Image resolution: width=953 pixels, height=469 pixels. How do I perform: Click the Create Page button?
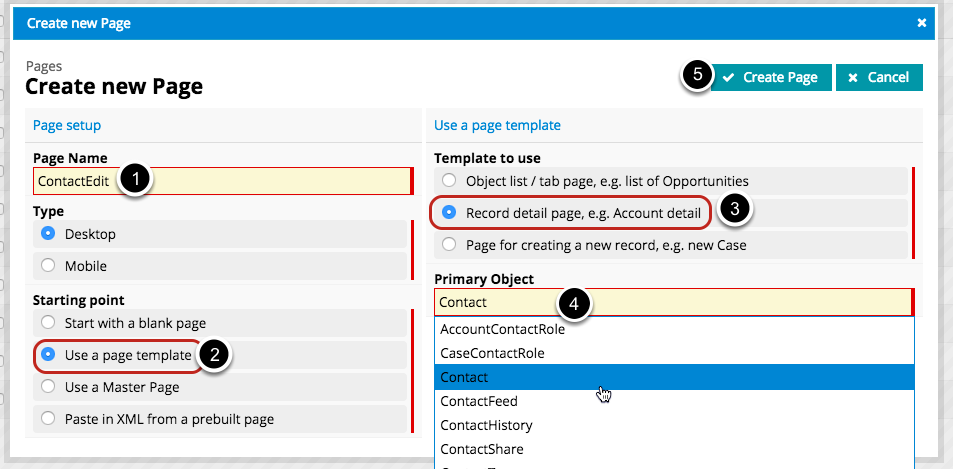click(770, 77)
